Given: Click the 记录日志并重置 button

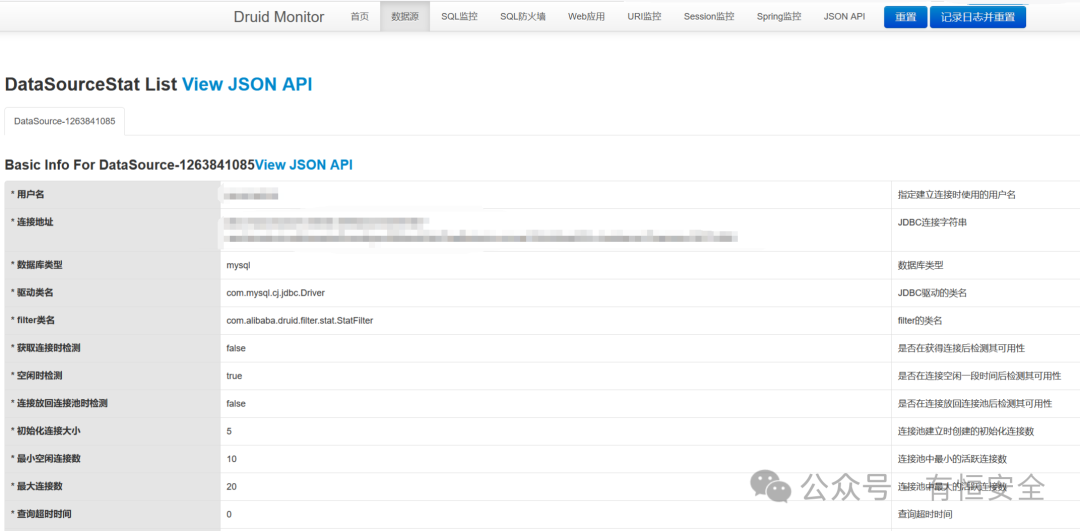Looking at the screenshot, I should [x=978, y=18].
